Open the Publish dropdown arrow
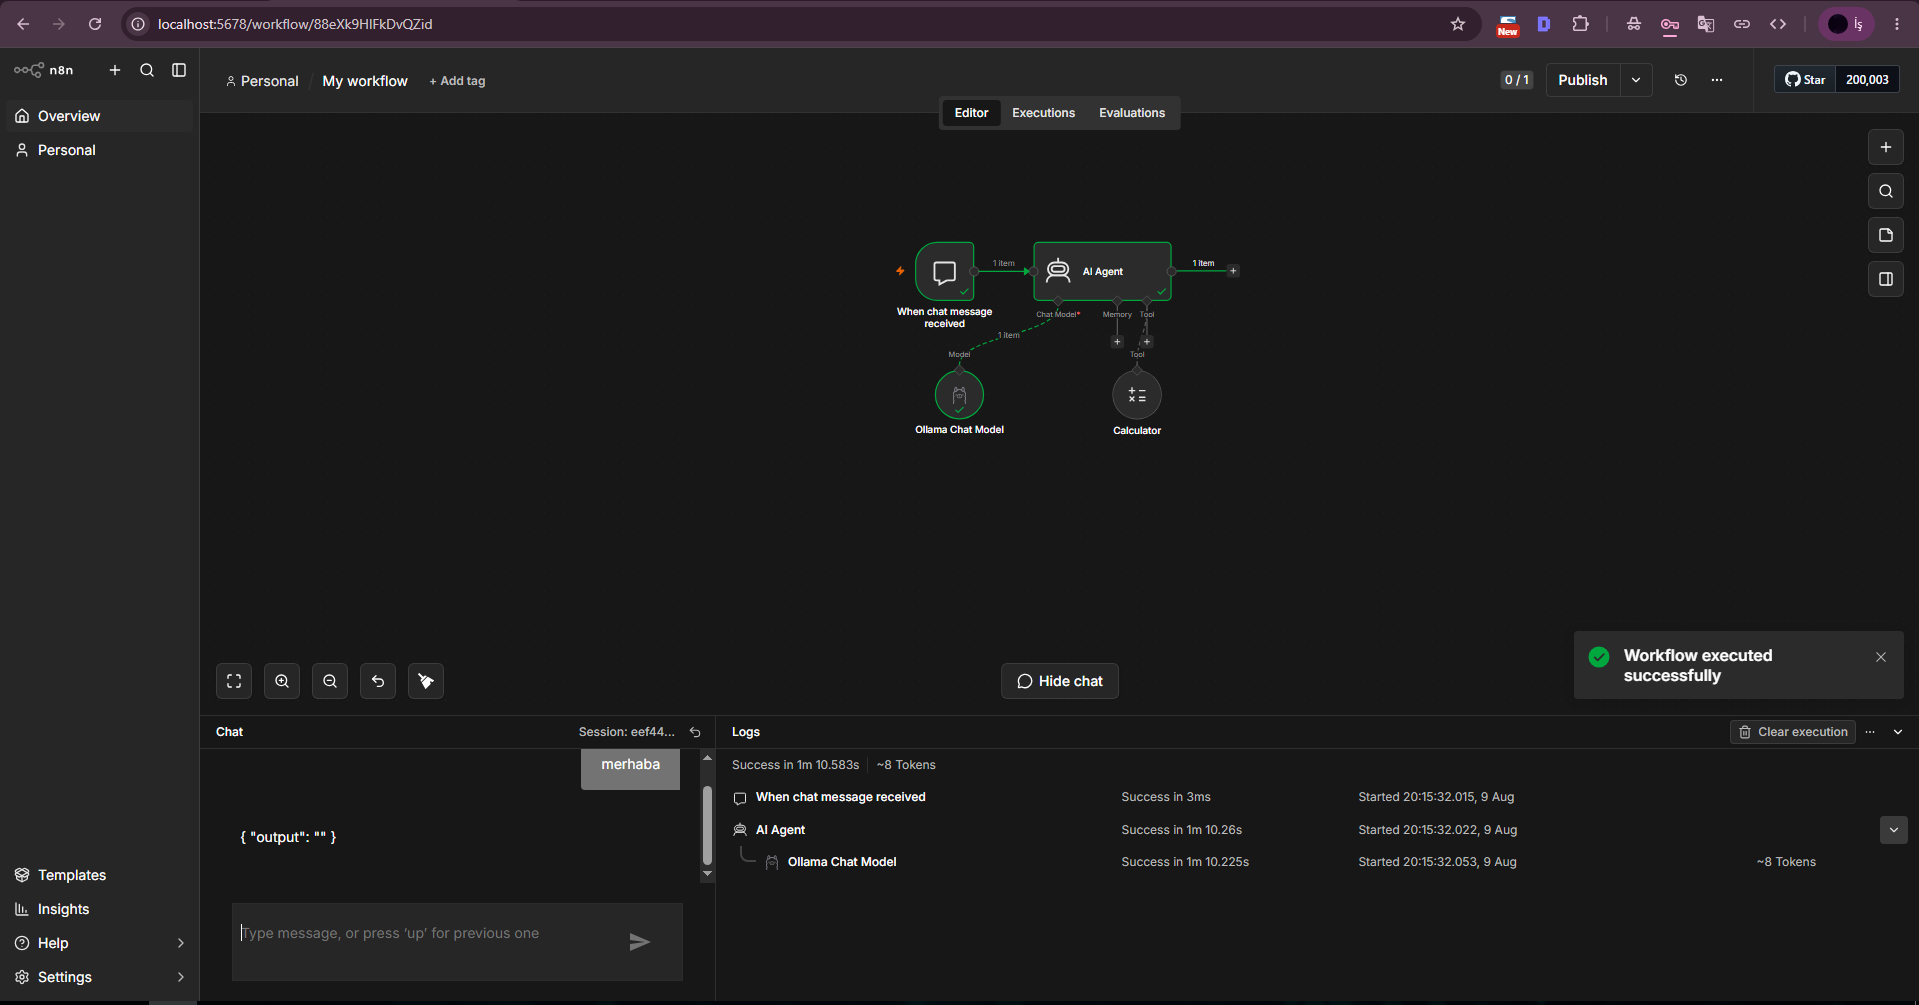 [1636, 80]
